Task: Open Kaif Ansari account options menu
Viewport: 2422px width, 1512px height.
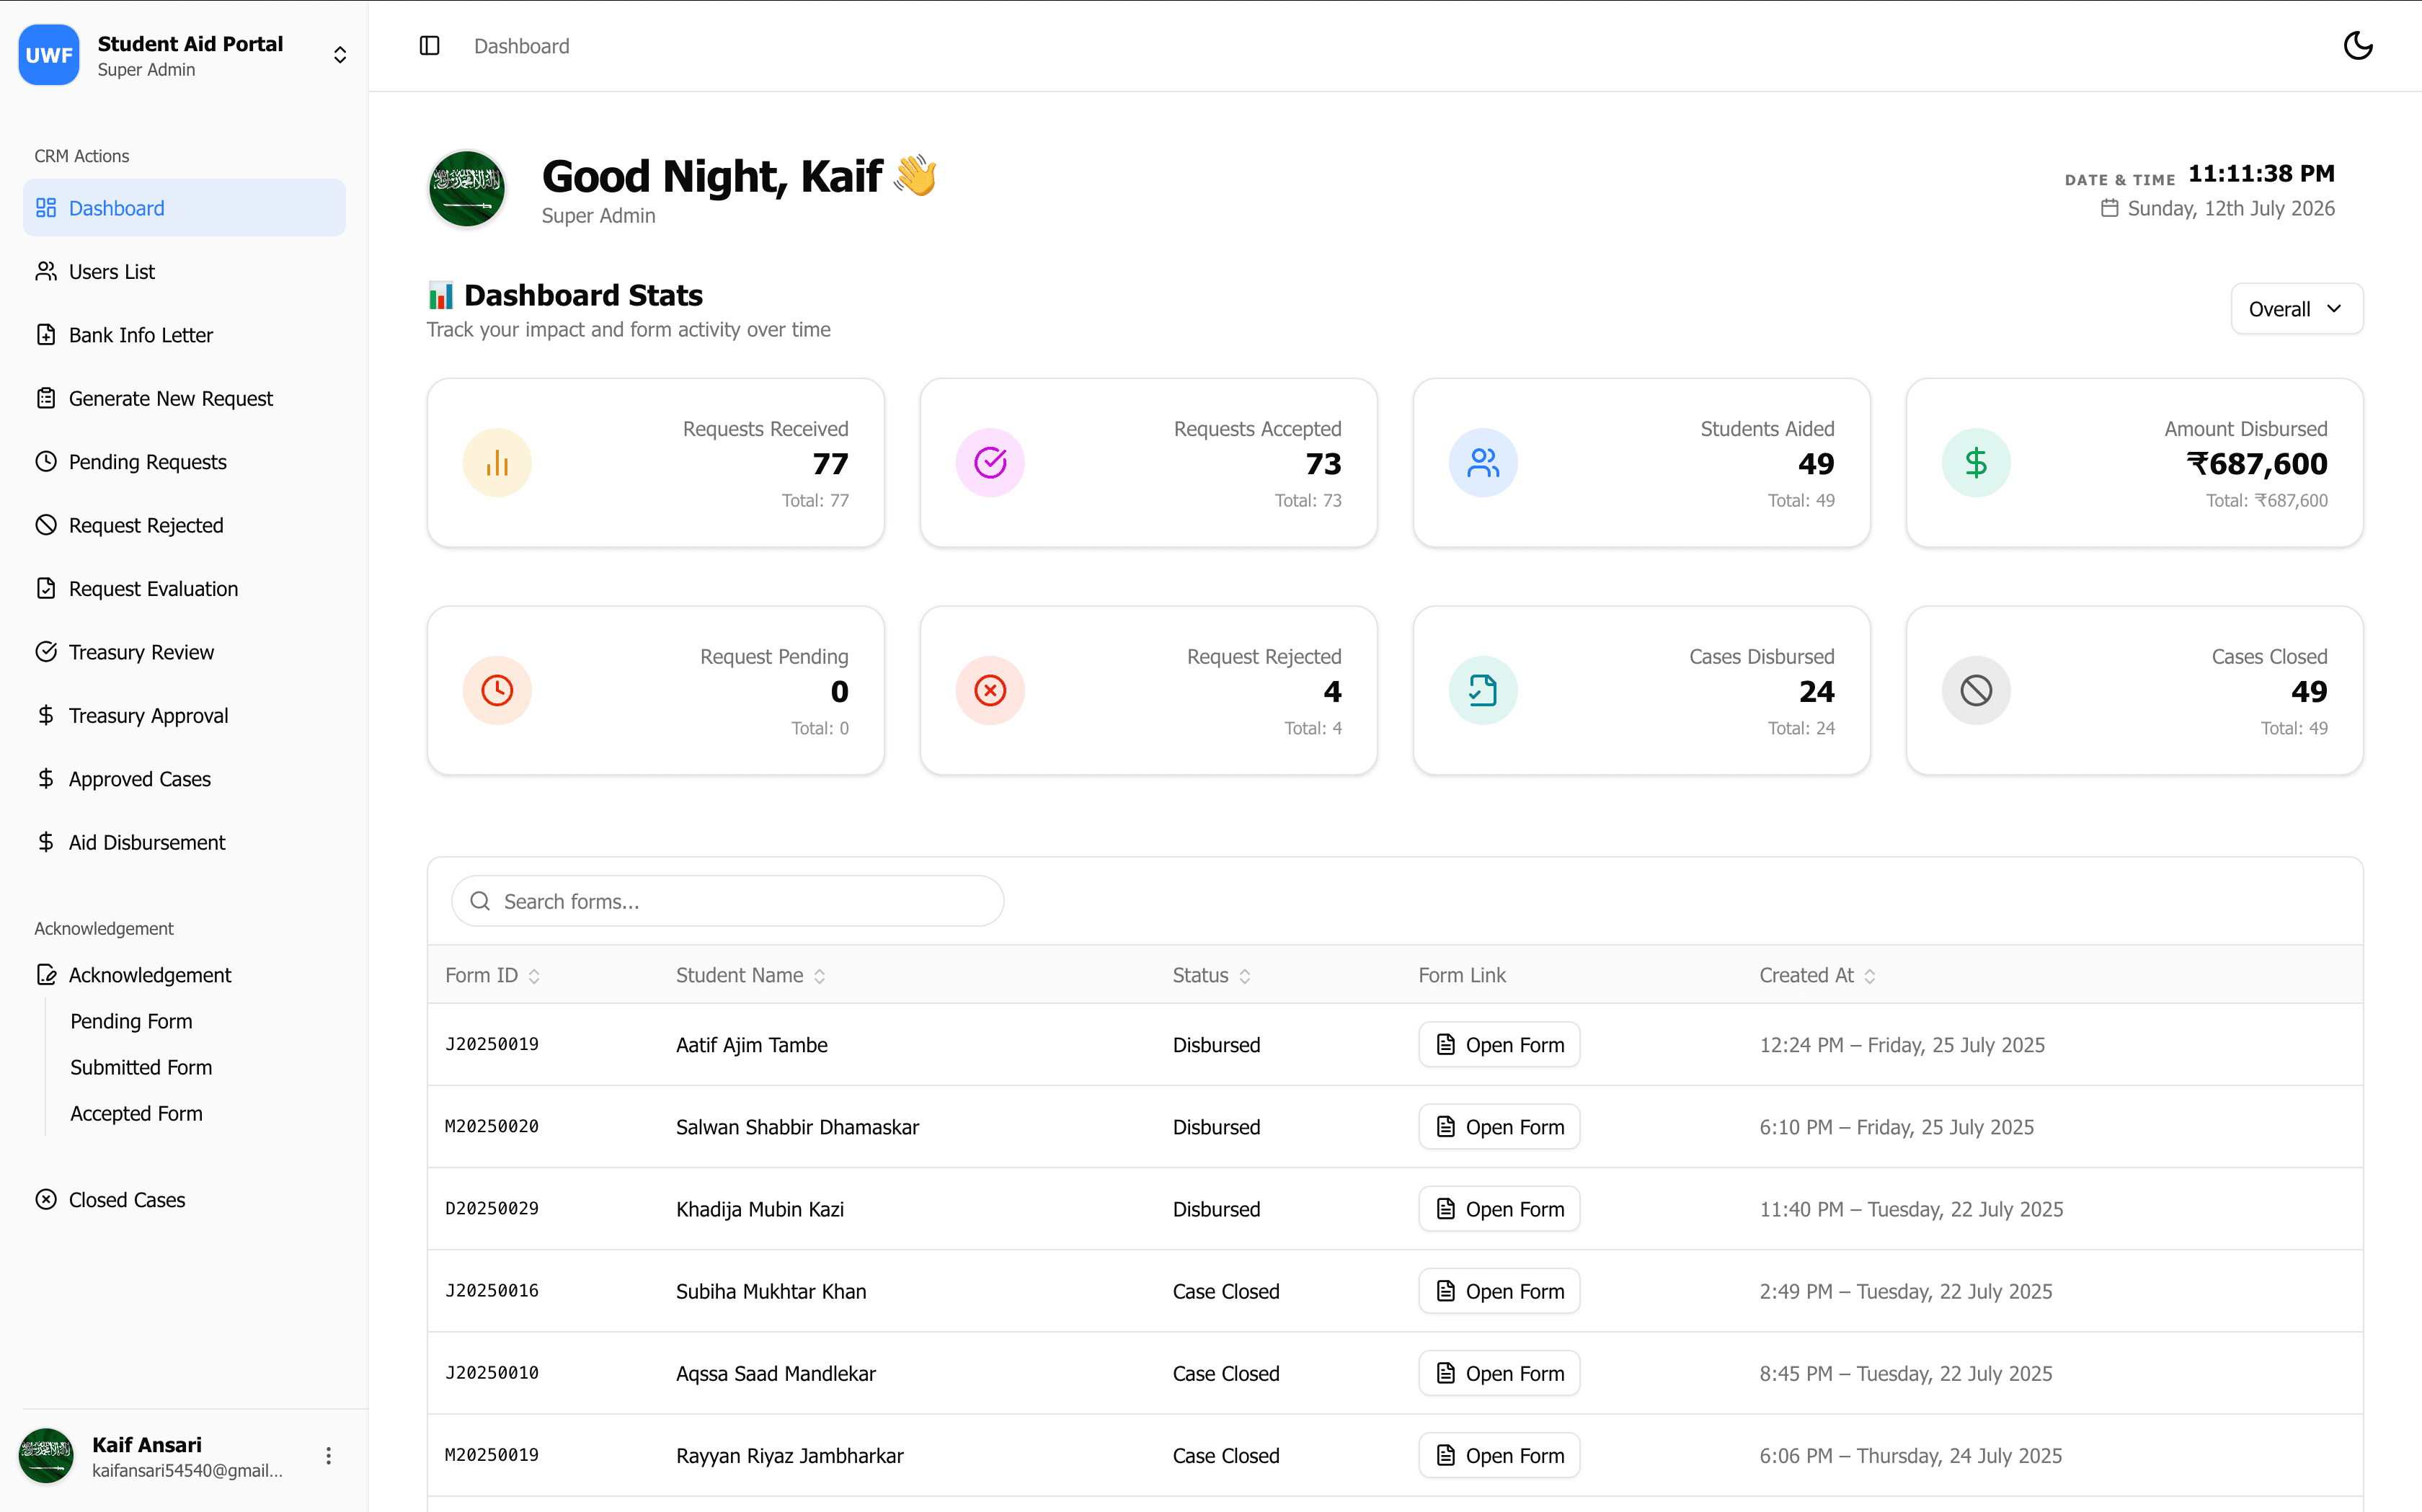Action: (328, 1456)
